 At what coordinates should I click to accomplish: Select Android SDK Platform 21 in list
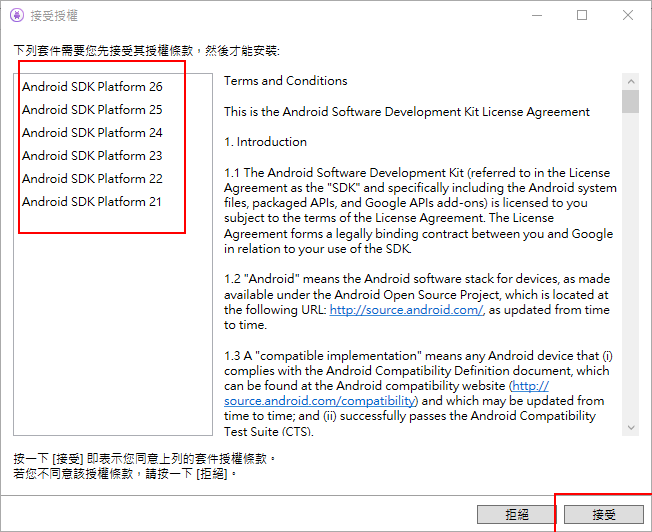[91, 201]
